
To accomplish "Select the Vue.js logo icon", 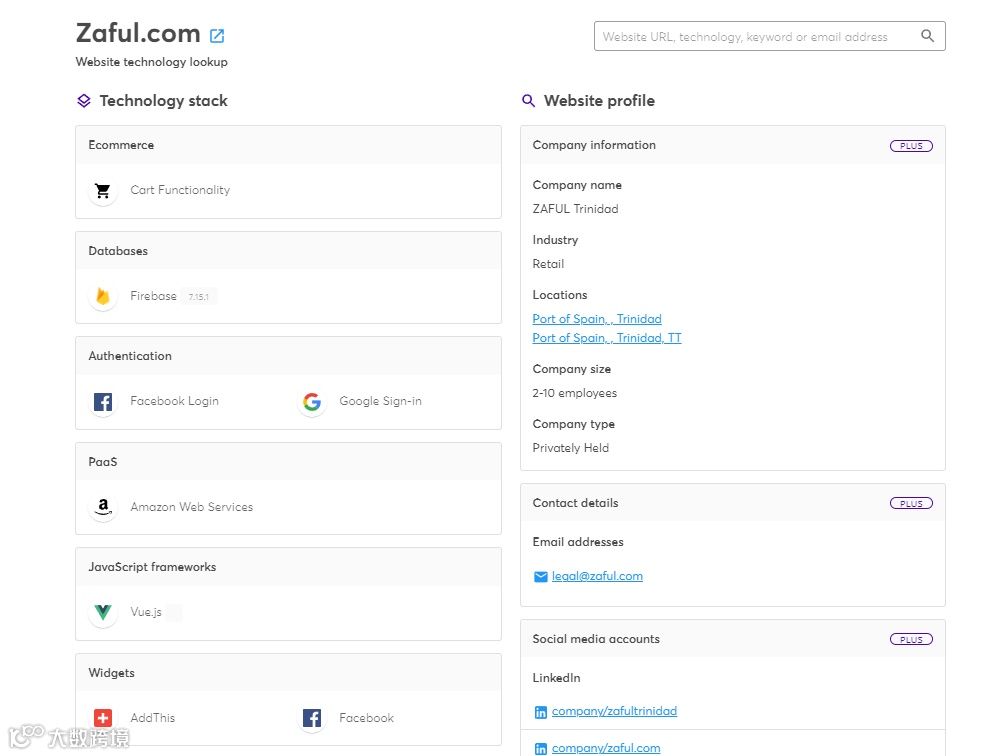I will click(x=103, y=612).
